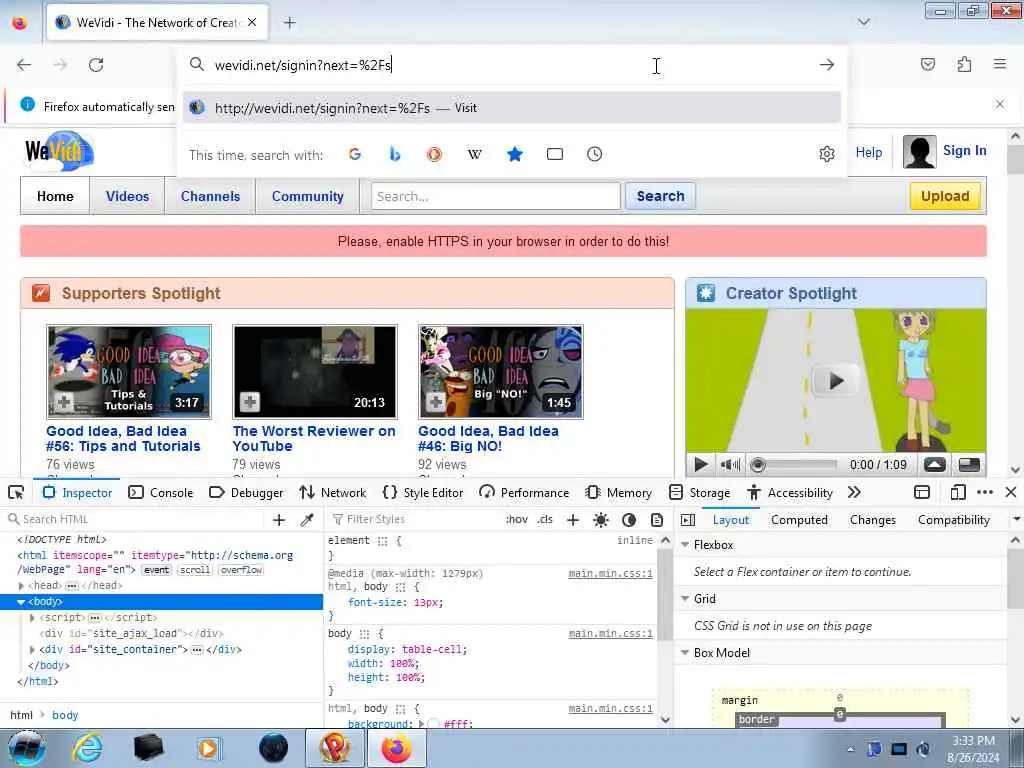Search with Wikipedia this time
The width and height of the screenshot is (1024, 768).
(x=475, y=154)
